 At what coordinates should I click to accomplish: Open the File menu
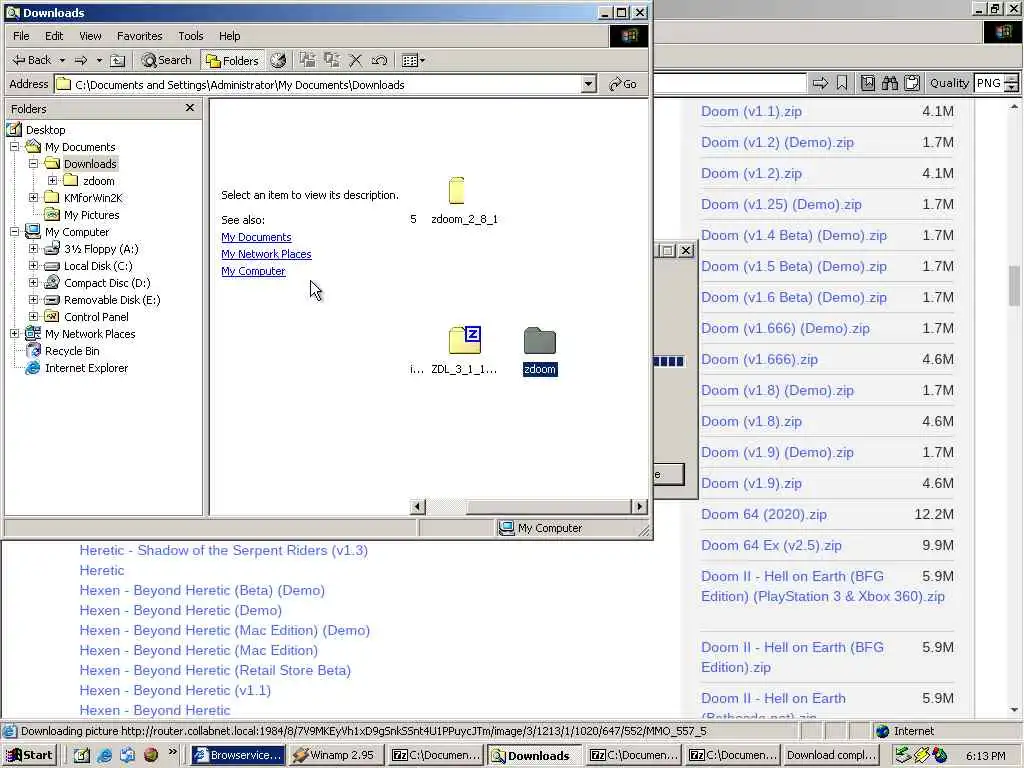click(x=21, y=36)
